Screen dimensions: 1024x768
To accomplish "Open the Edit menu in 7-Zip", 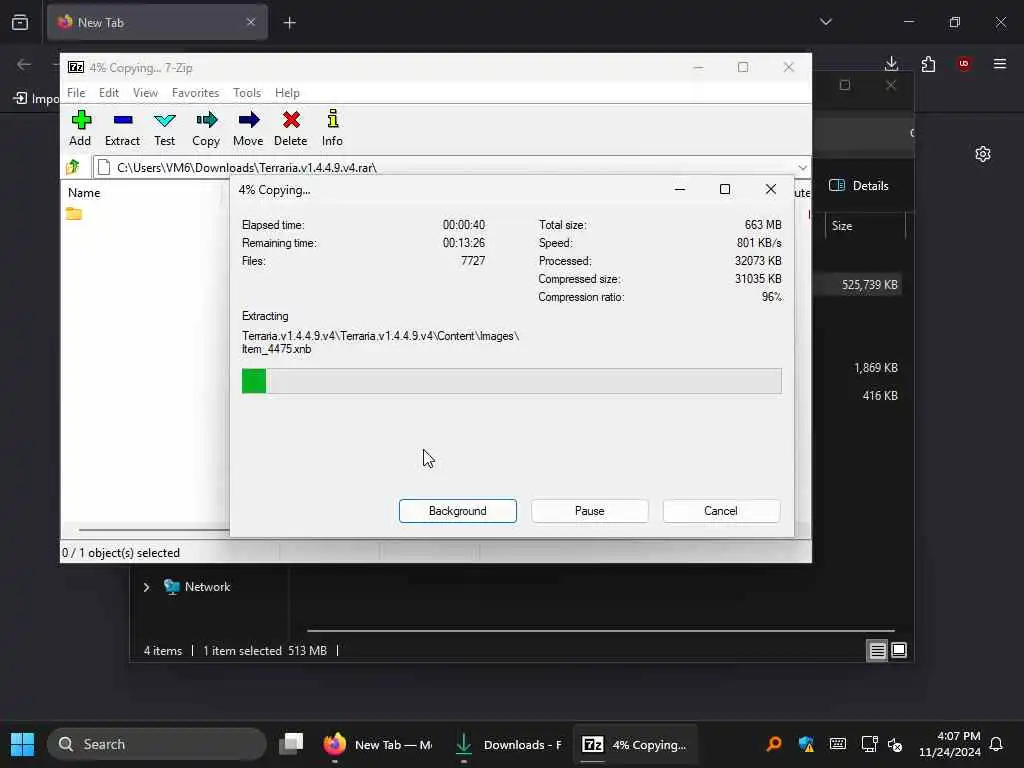I will (x=109, y=93).
